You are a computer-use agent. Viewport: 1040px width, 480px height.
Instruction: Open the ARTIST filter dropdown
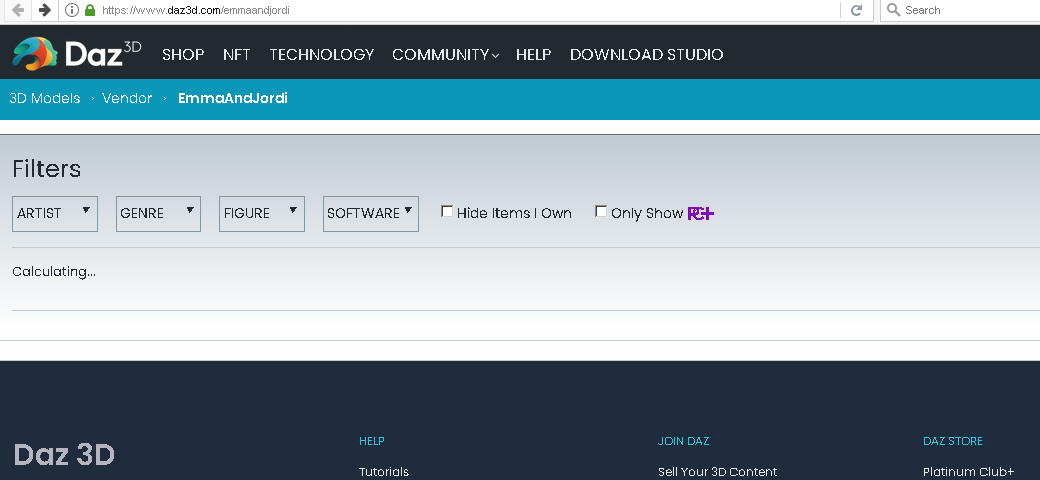coord(54,213)
